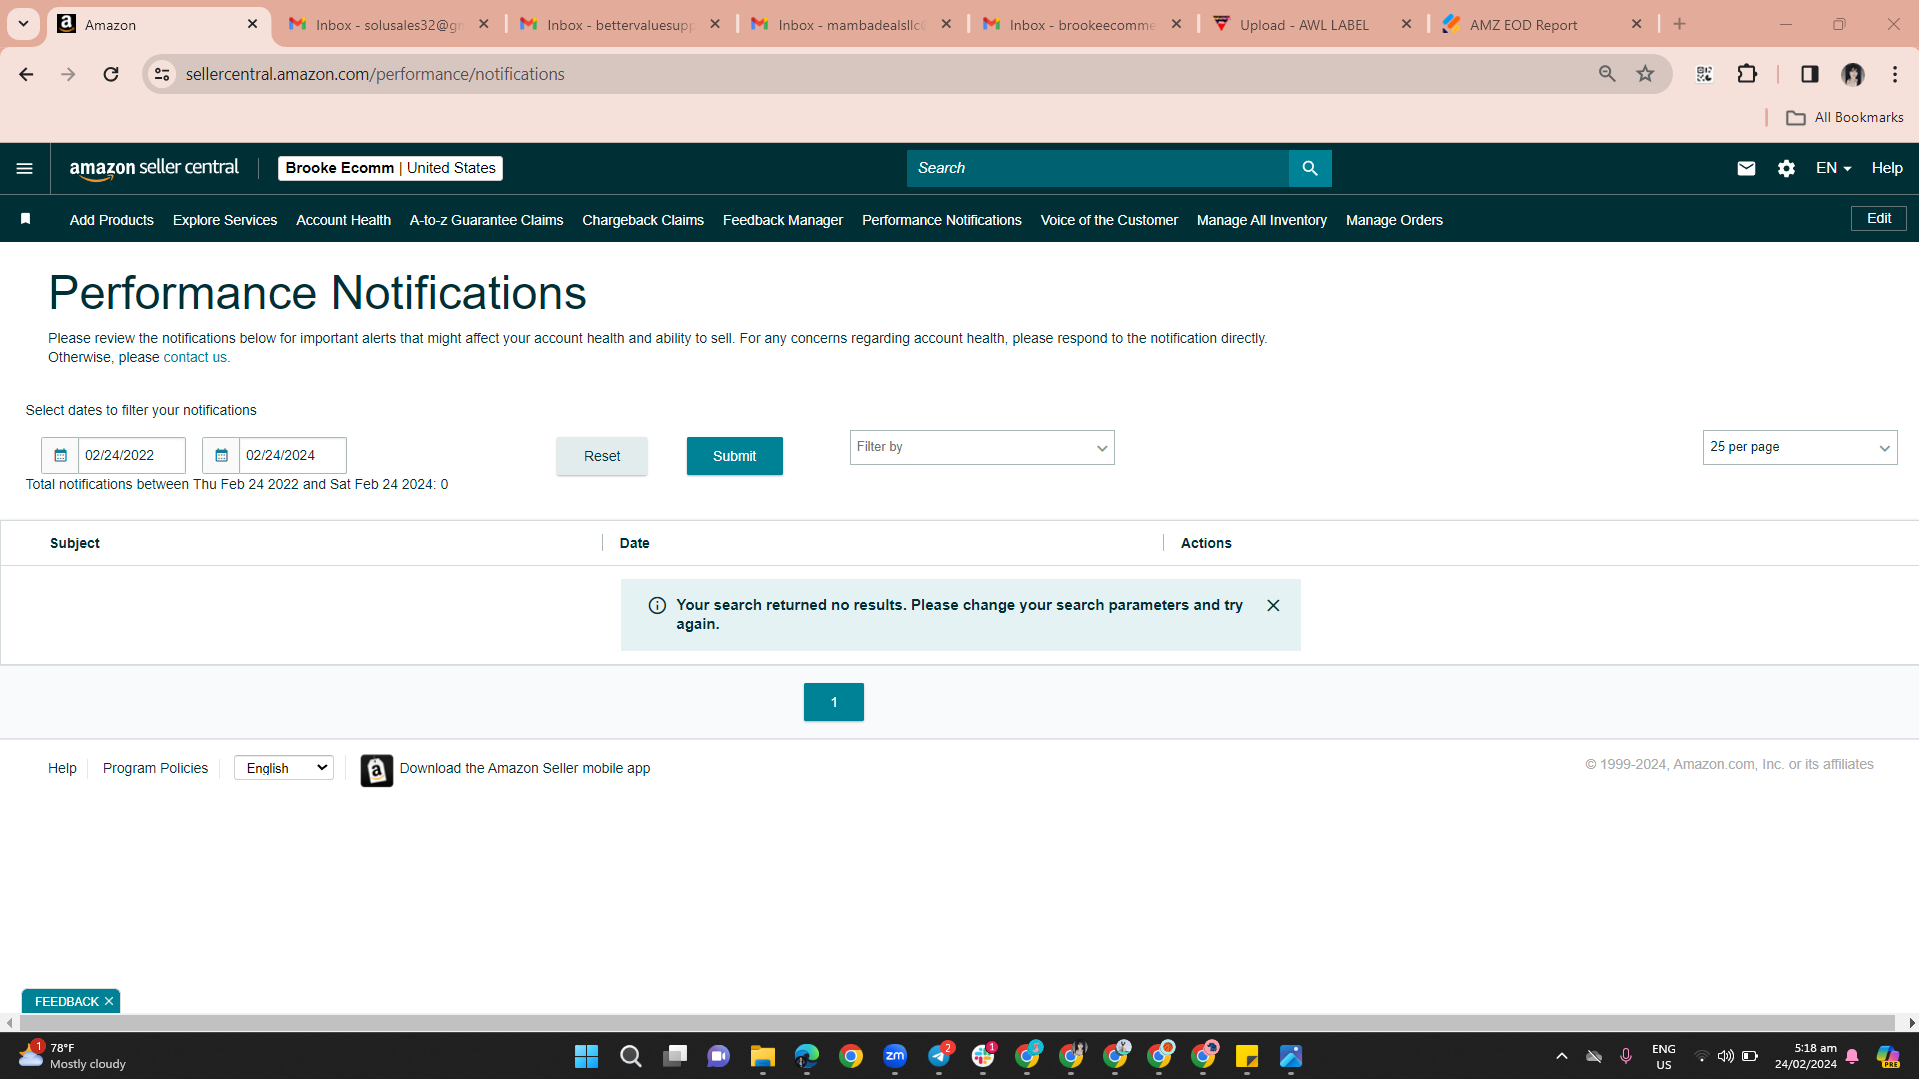
Task: Click the Brooke Ecomm account switcher
Action: (x=390, y=168)
